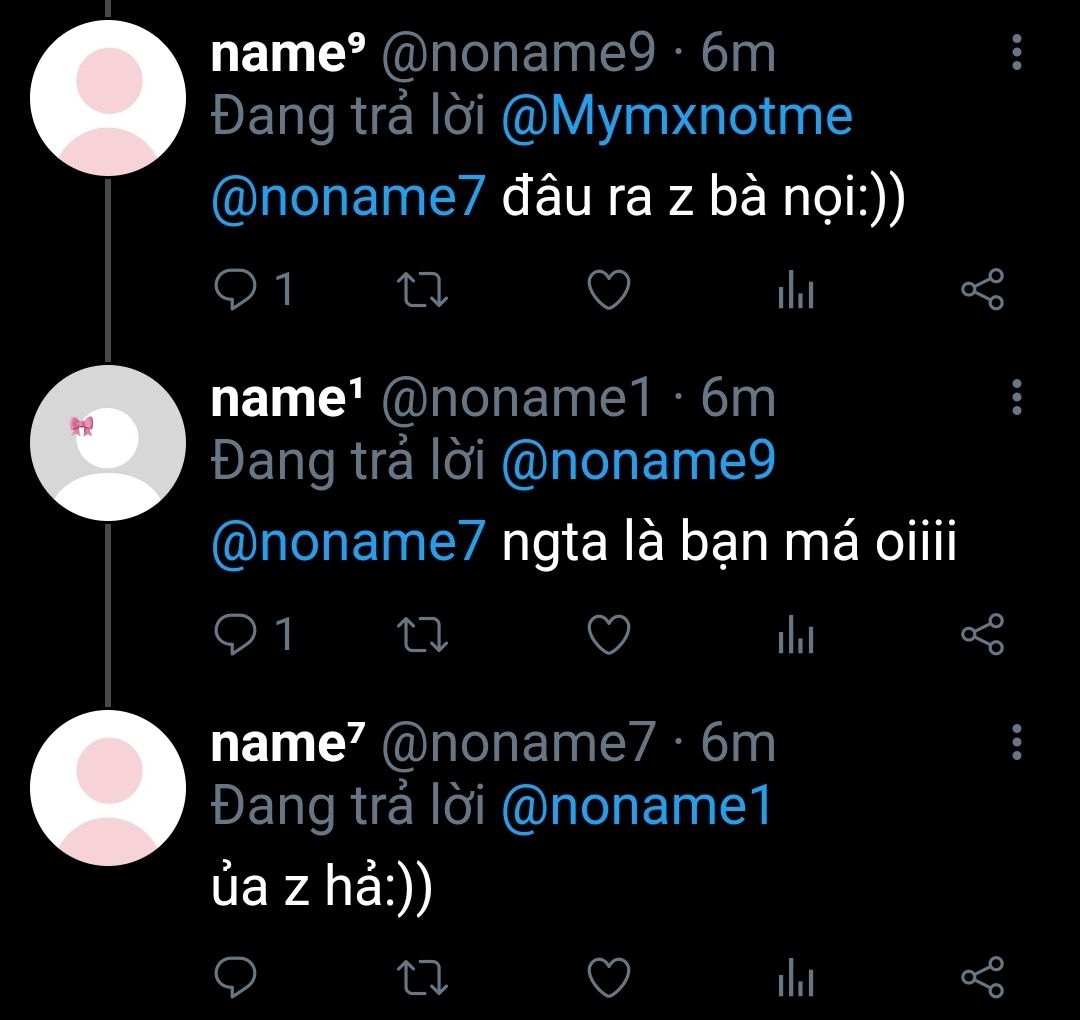Share noname9's tweet

tap(981, 290)
